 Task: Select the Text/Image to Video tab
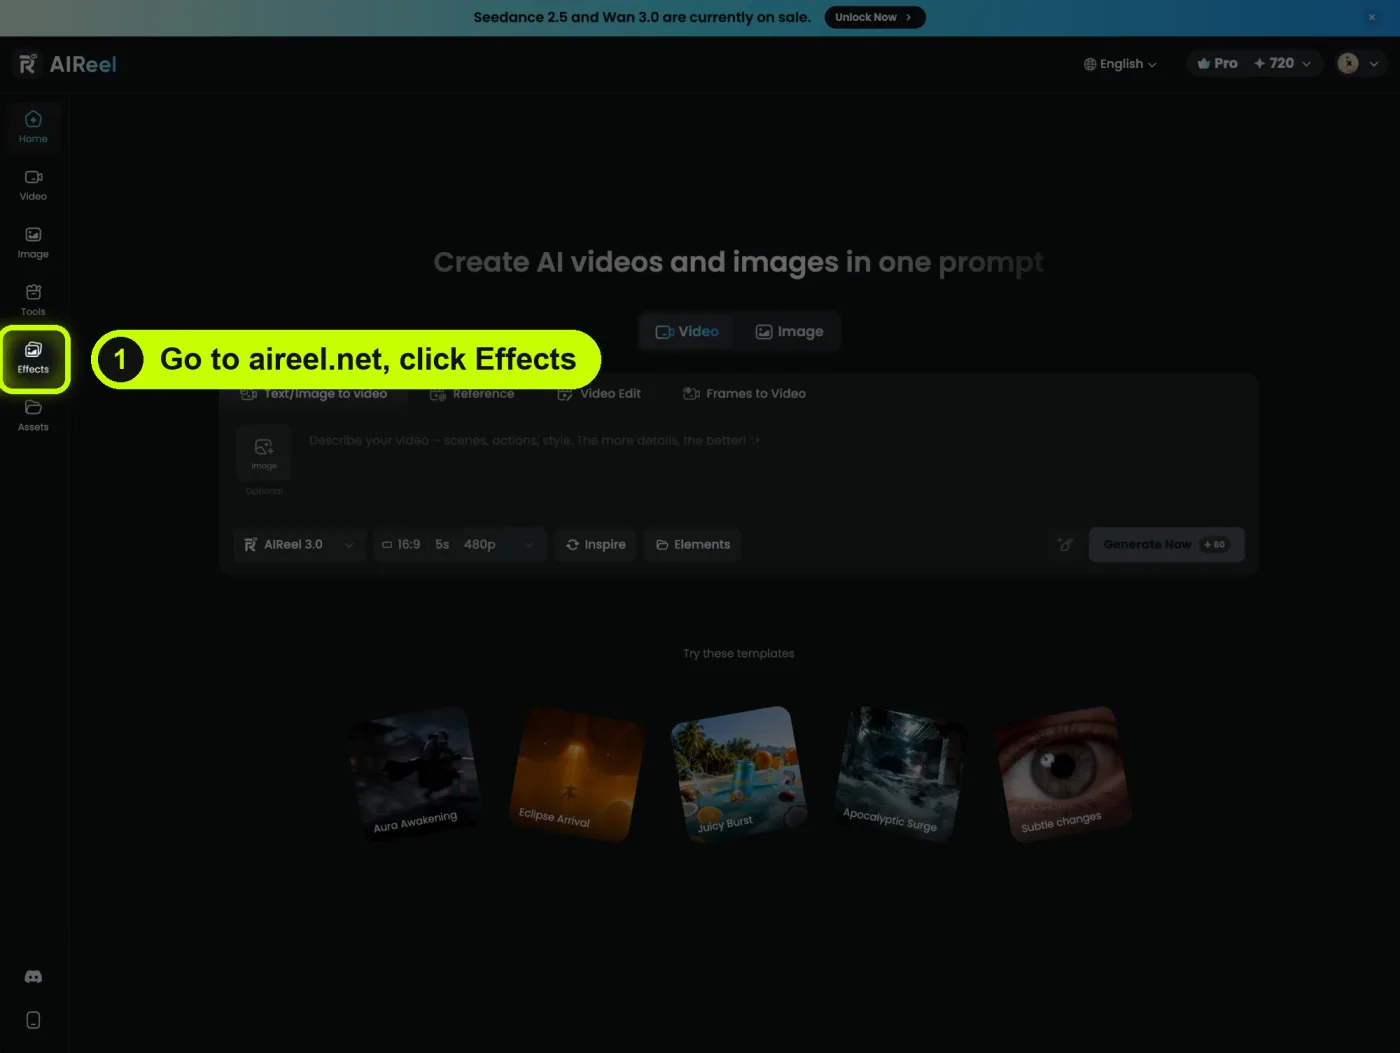(x=314, y=393)
